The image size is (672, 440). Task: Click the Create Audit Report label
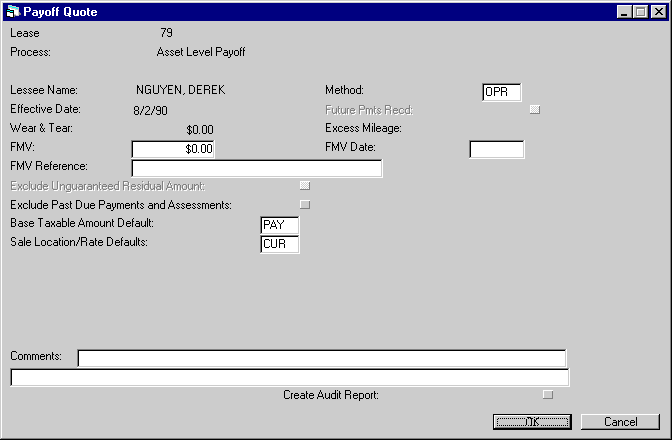(x=331, y=395)
